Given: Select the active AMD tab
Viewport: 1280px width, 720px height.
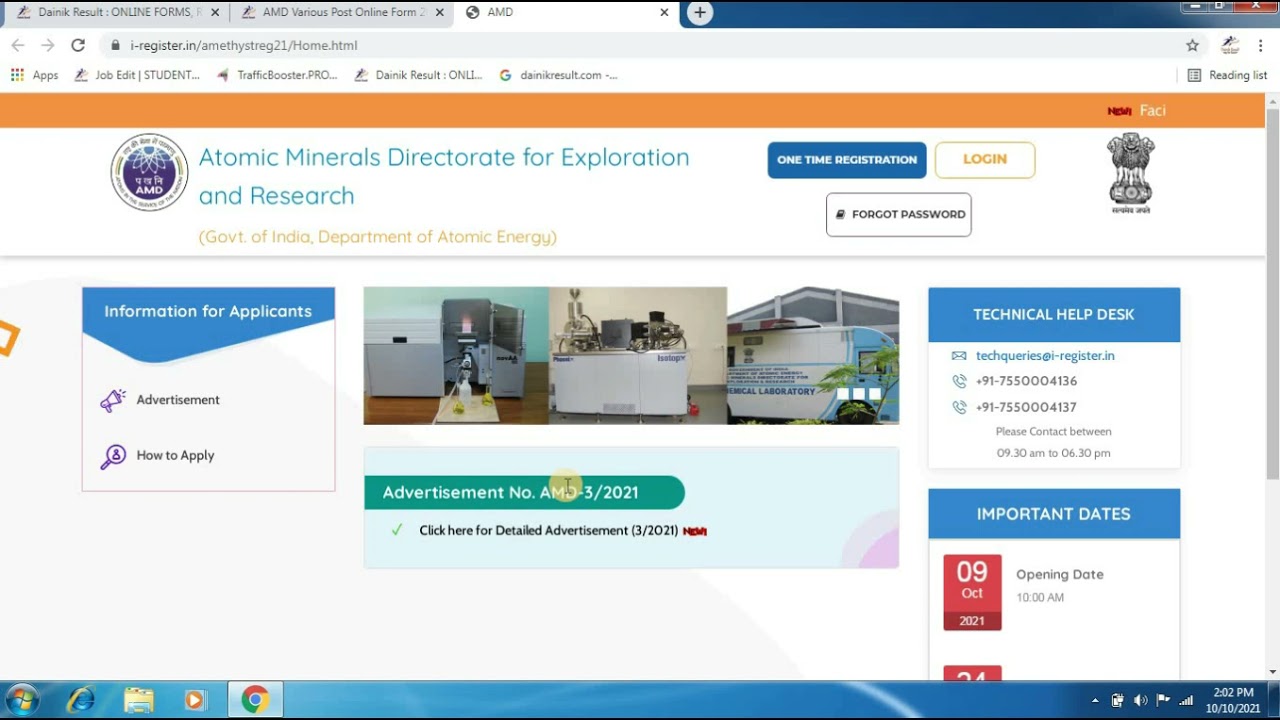Looking at the screenshot, I should [x=566, y=13].
